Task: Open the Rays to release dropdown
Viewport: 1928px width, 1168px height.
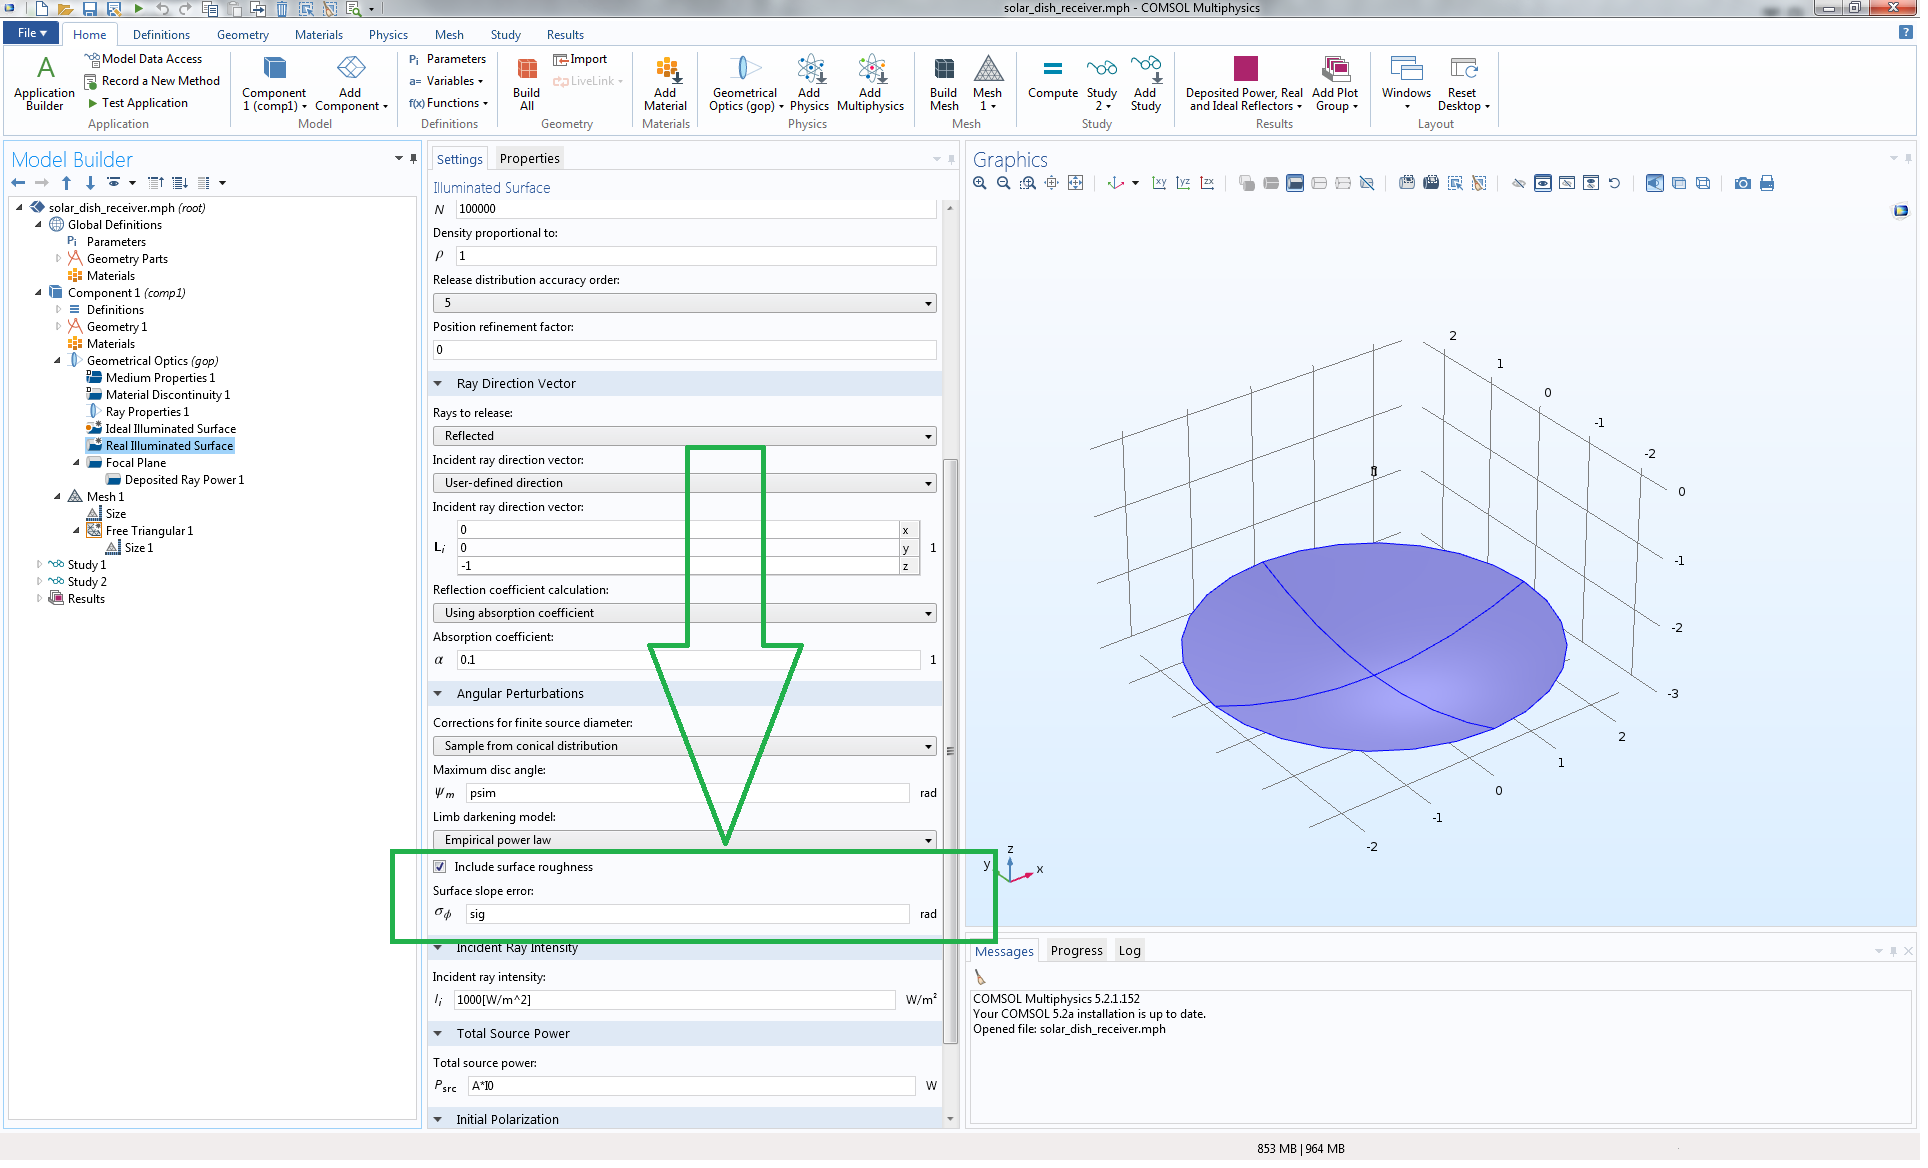Action: [684, 437]
